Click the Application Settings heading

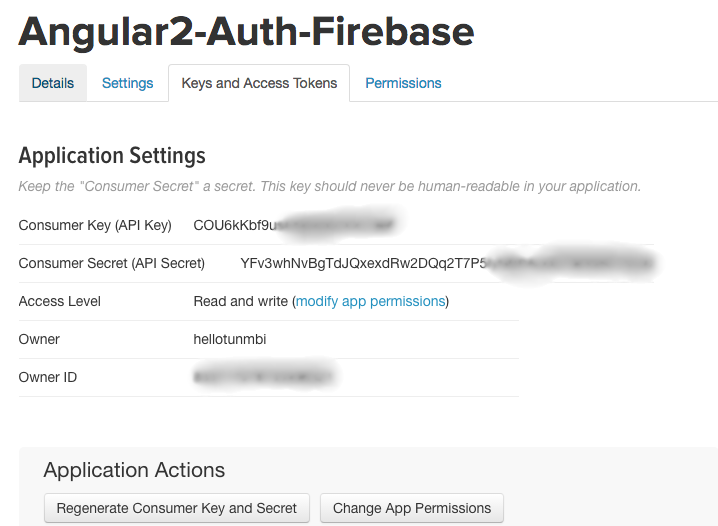(x=112, y=156)
